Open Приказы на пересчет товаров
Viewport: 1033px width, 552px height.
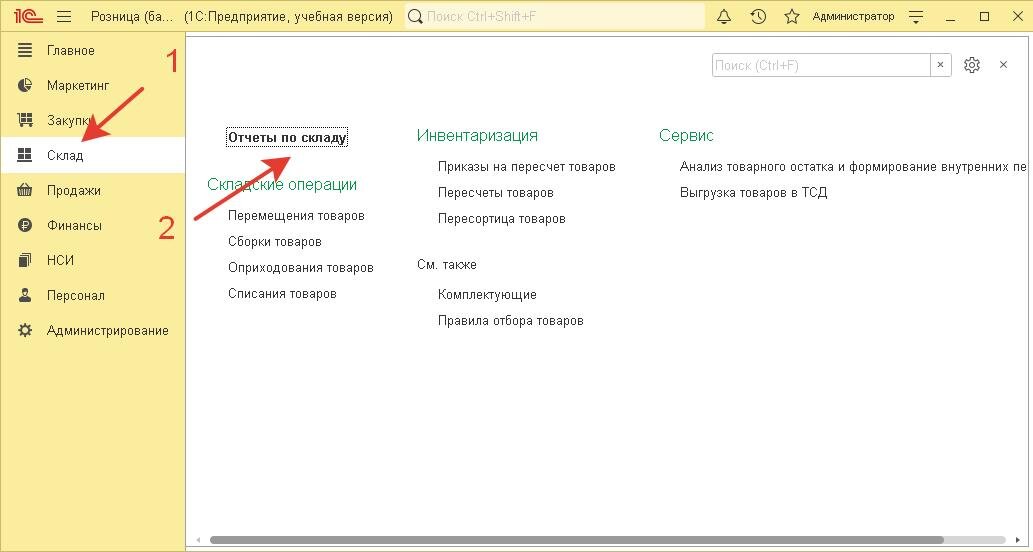pos(526,167)
